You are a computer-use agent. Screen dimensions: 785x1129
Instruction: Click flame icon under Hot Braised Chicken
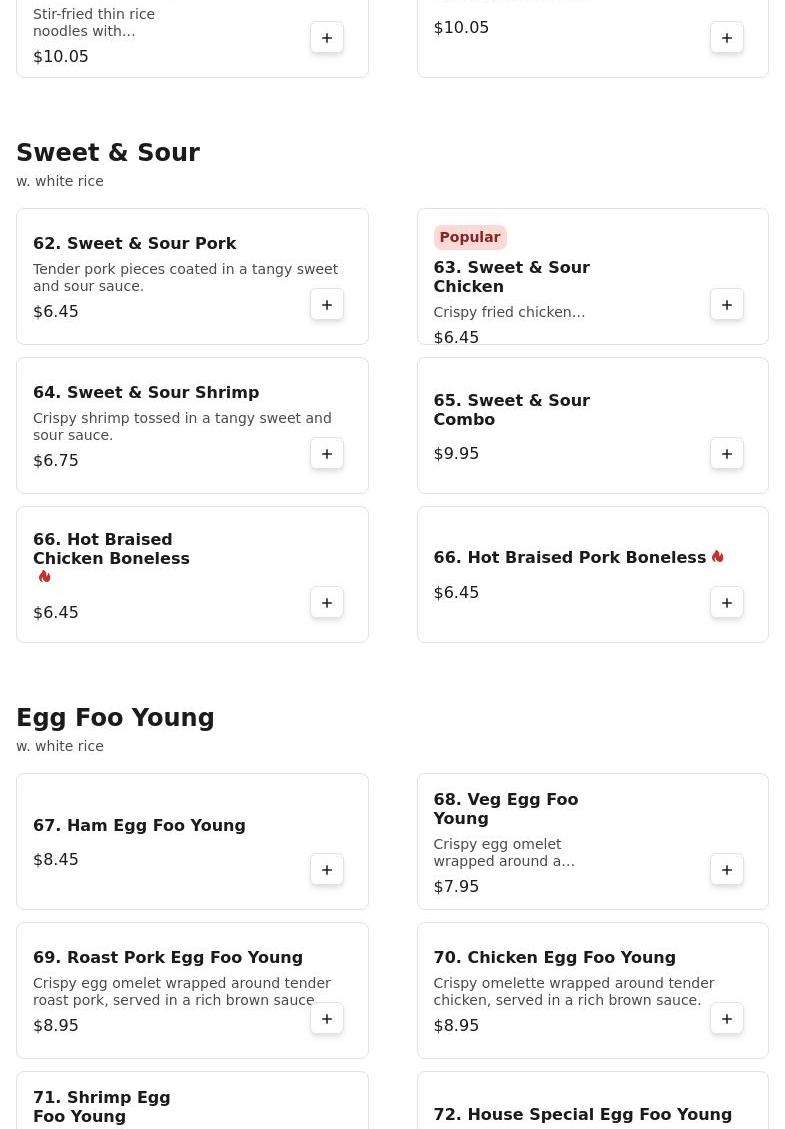[44, 577]
